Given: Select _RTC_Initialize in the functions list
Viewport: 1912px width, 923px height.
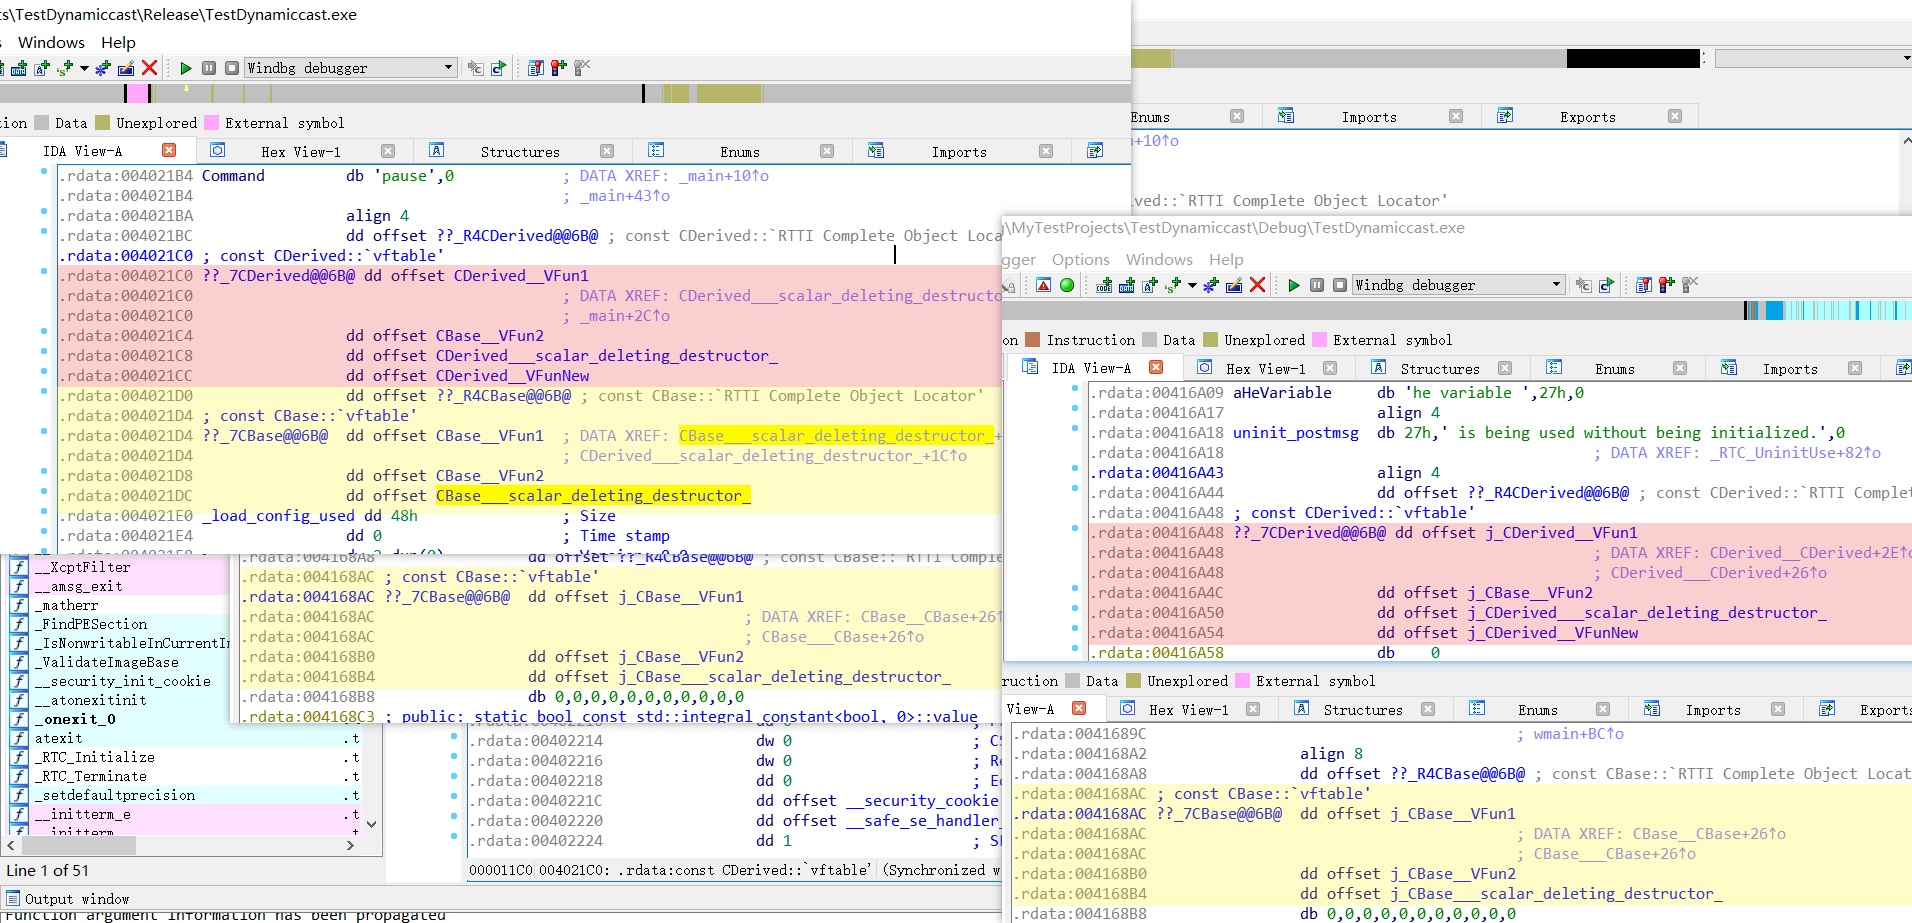Looking at the screenshot, I should coord(95,757).
